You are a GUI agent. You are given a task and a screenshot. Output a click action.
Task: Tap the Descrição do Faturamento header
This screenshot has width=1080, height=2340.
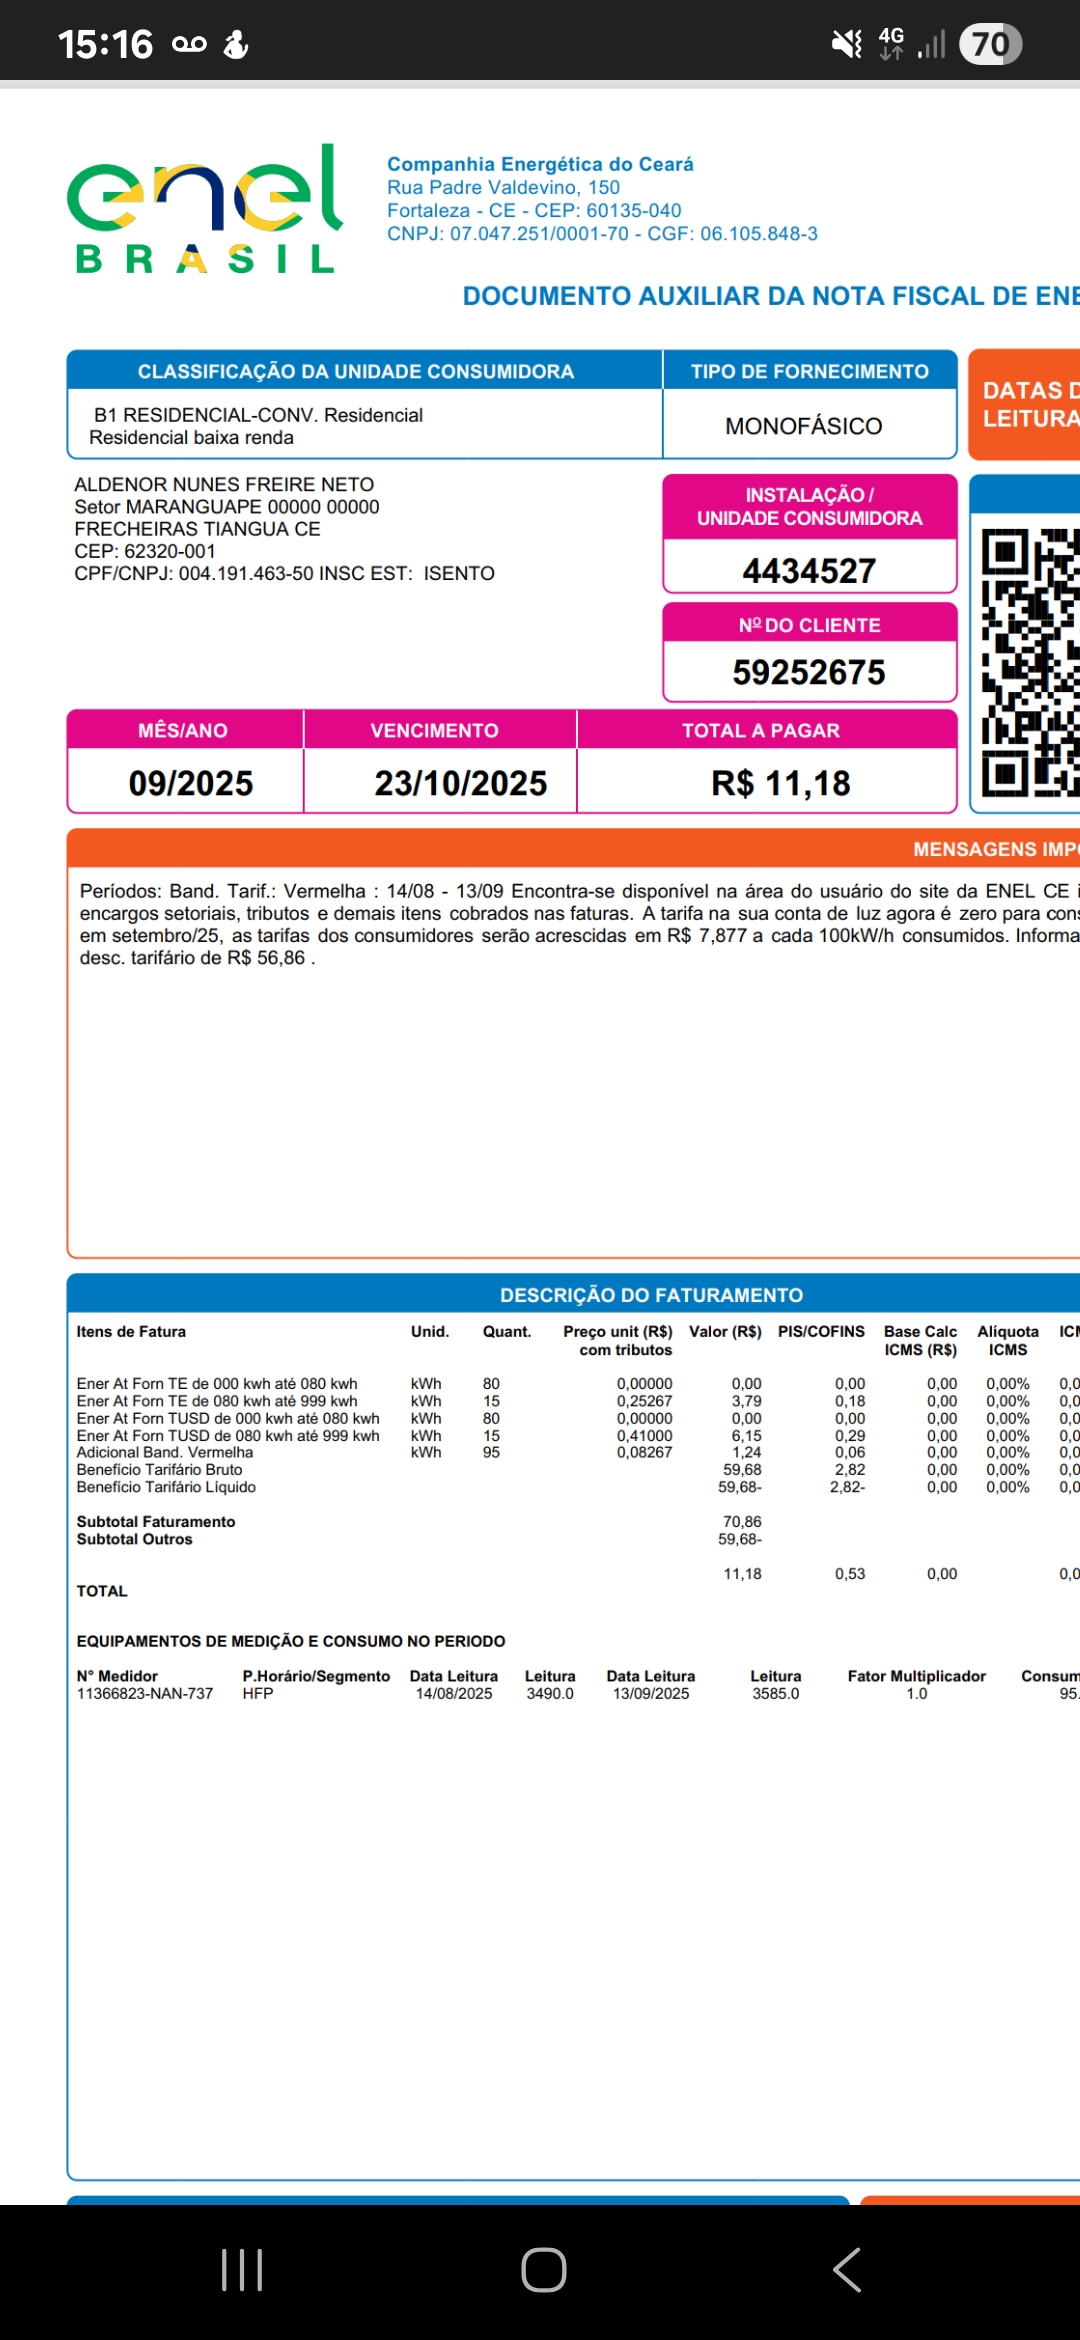pos(651,1295)
